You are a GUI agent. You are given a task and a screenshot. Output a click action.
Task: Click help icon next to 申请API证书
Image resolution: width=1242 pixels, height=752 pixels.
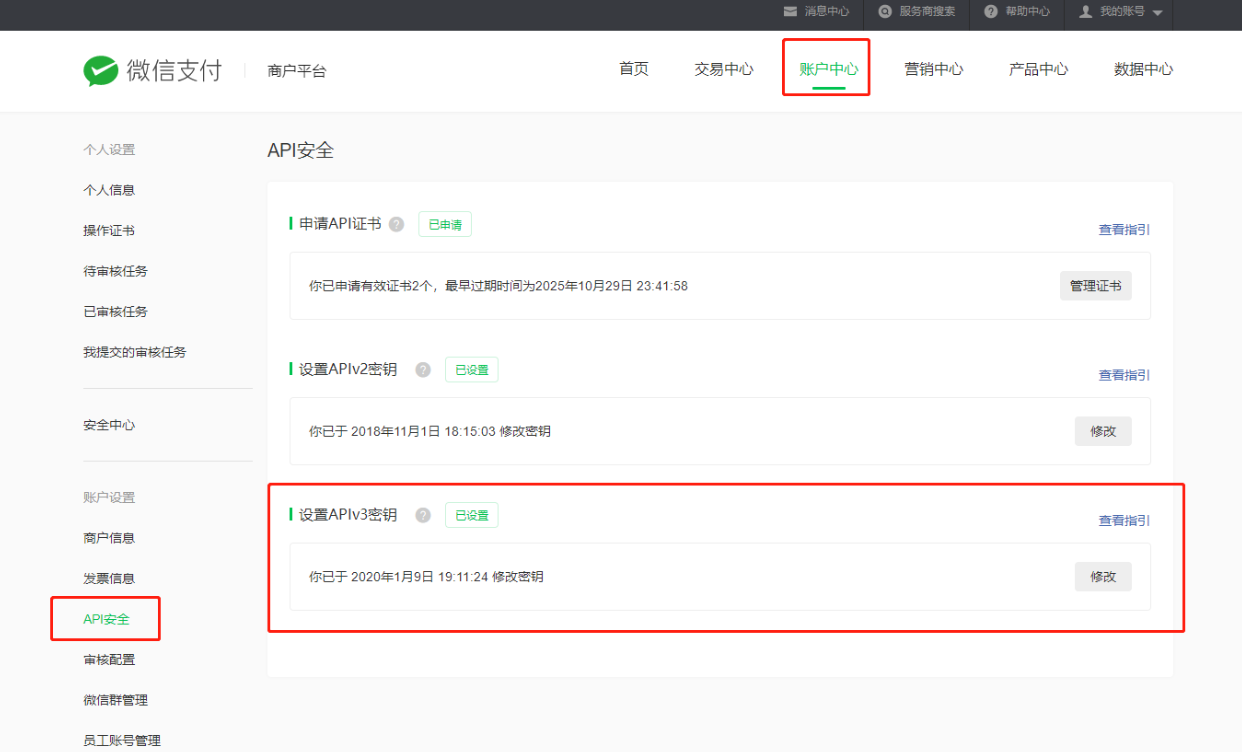[x=397, y=225]
